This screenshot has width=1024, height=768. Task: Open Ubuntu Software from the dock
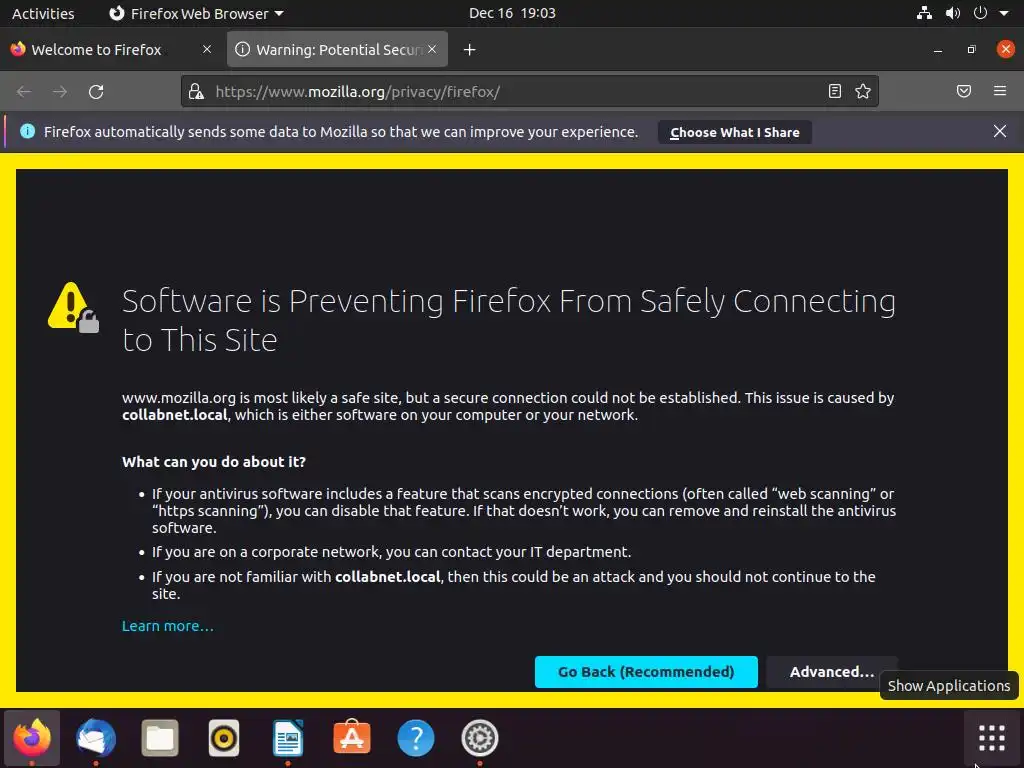click(351, 738)
